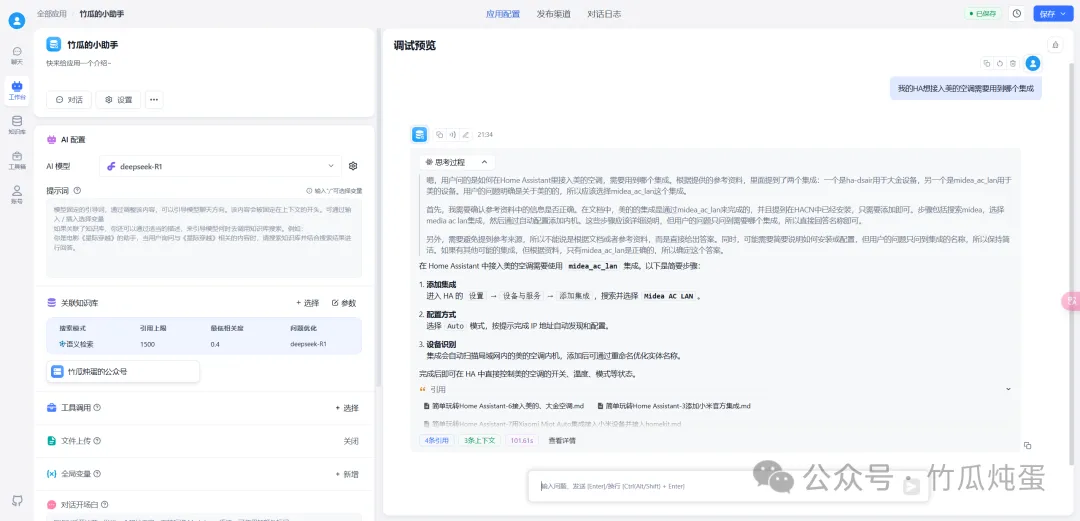Go back to 全部应用 breadcrumb
Viewport: 1080px width, 521px height.
[x=52, y=14]
